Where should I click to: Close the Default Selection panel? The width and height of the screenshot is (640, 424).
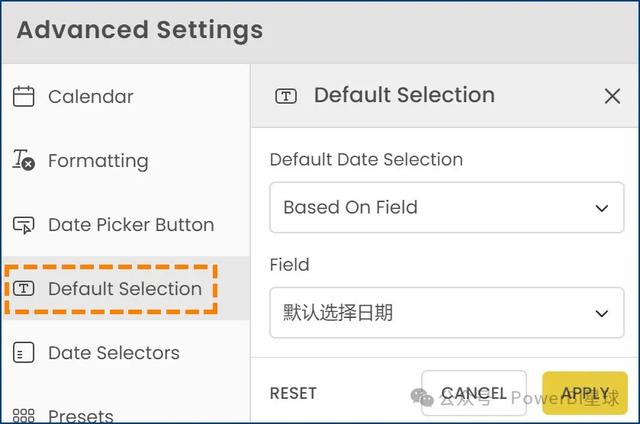click(612, 96)
